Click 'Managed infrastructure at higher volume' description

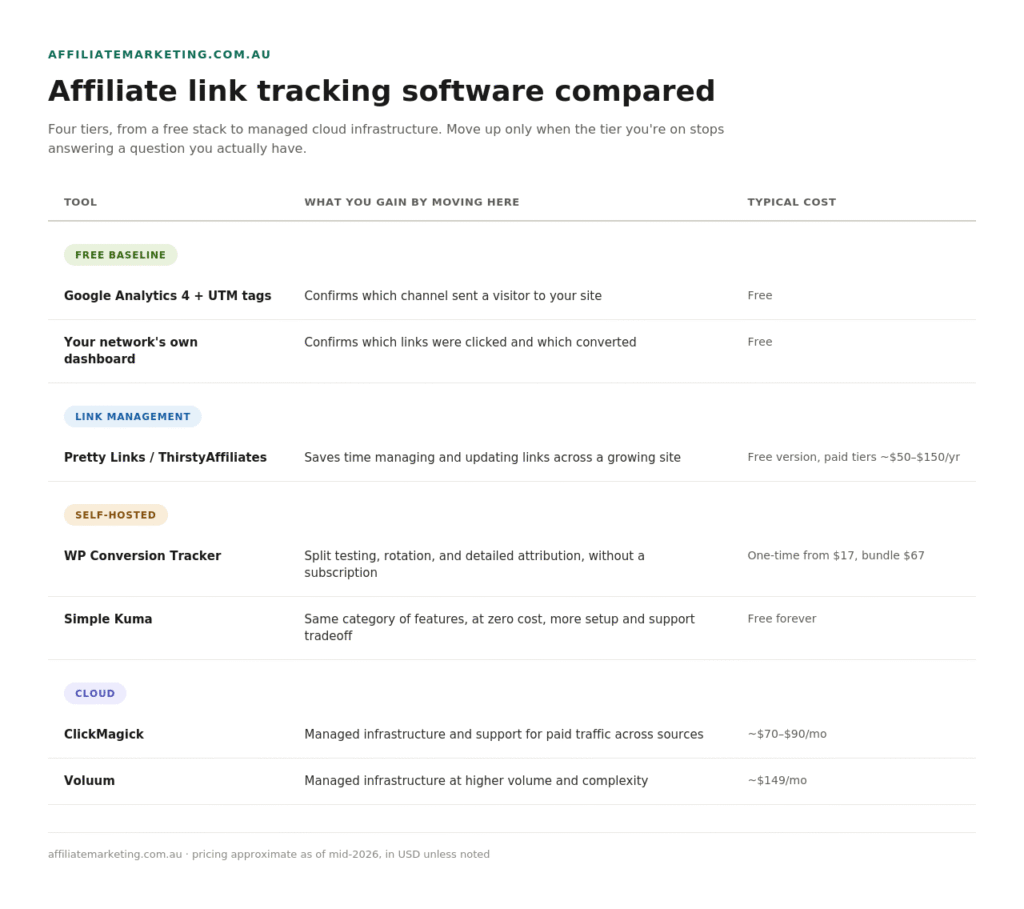pos(476,780)
